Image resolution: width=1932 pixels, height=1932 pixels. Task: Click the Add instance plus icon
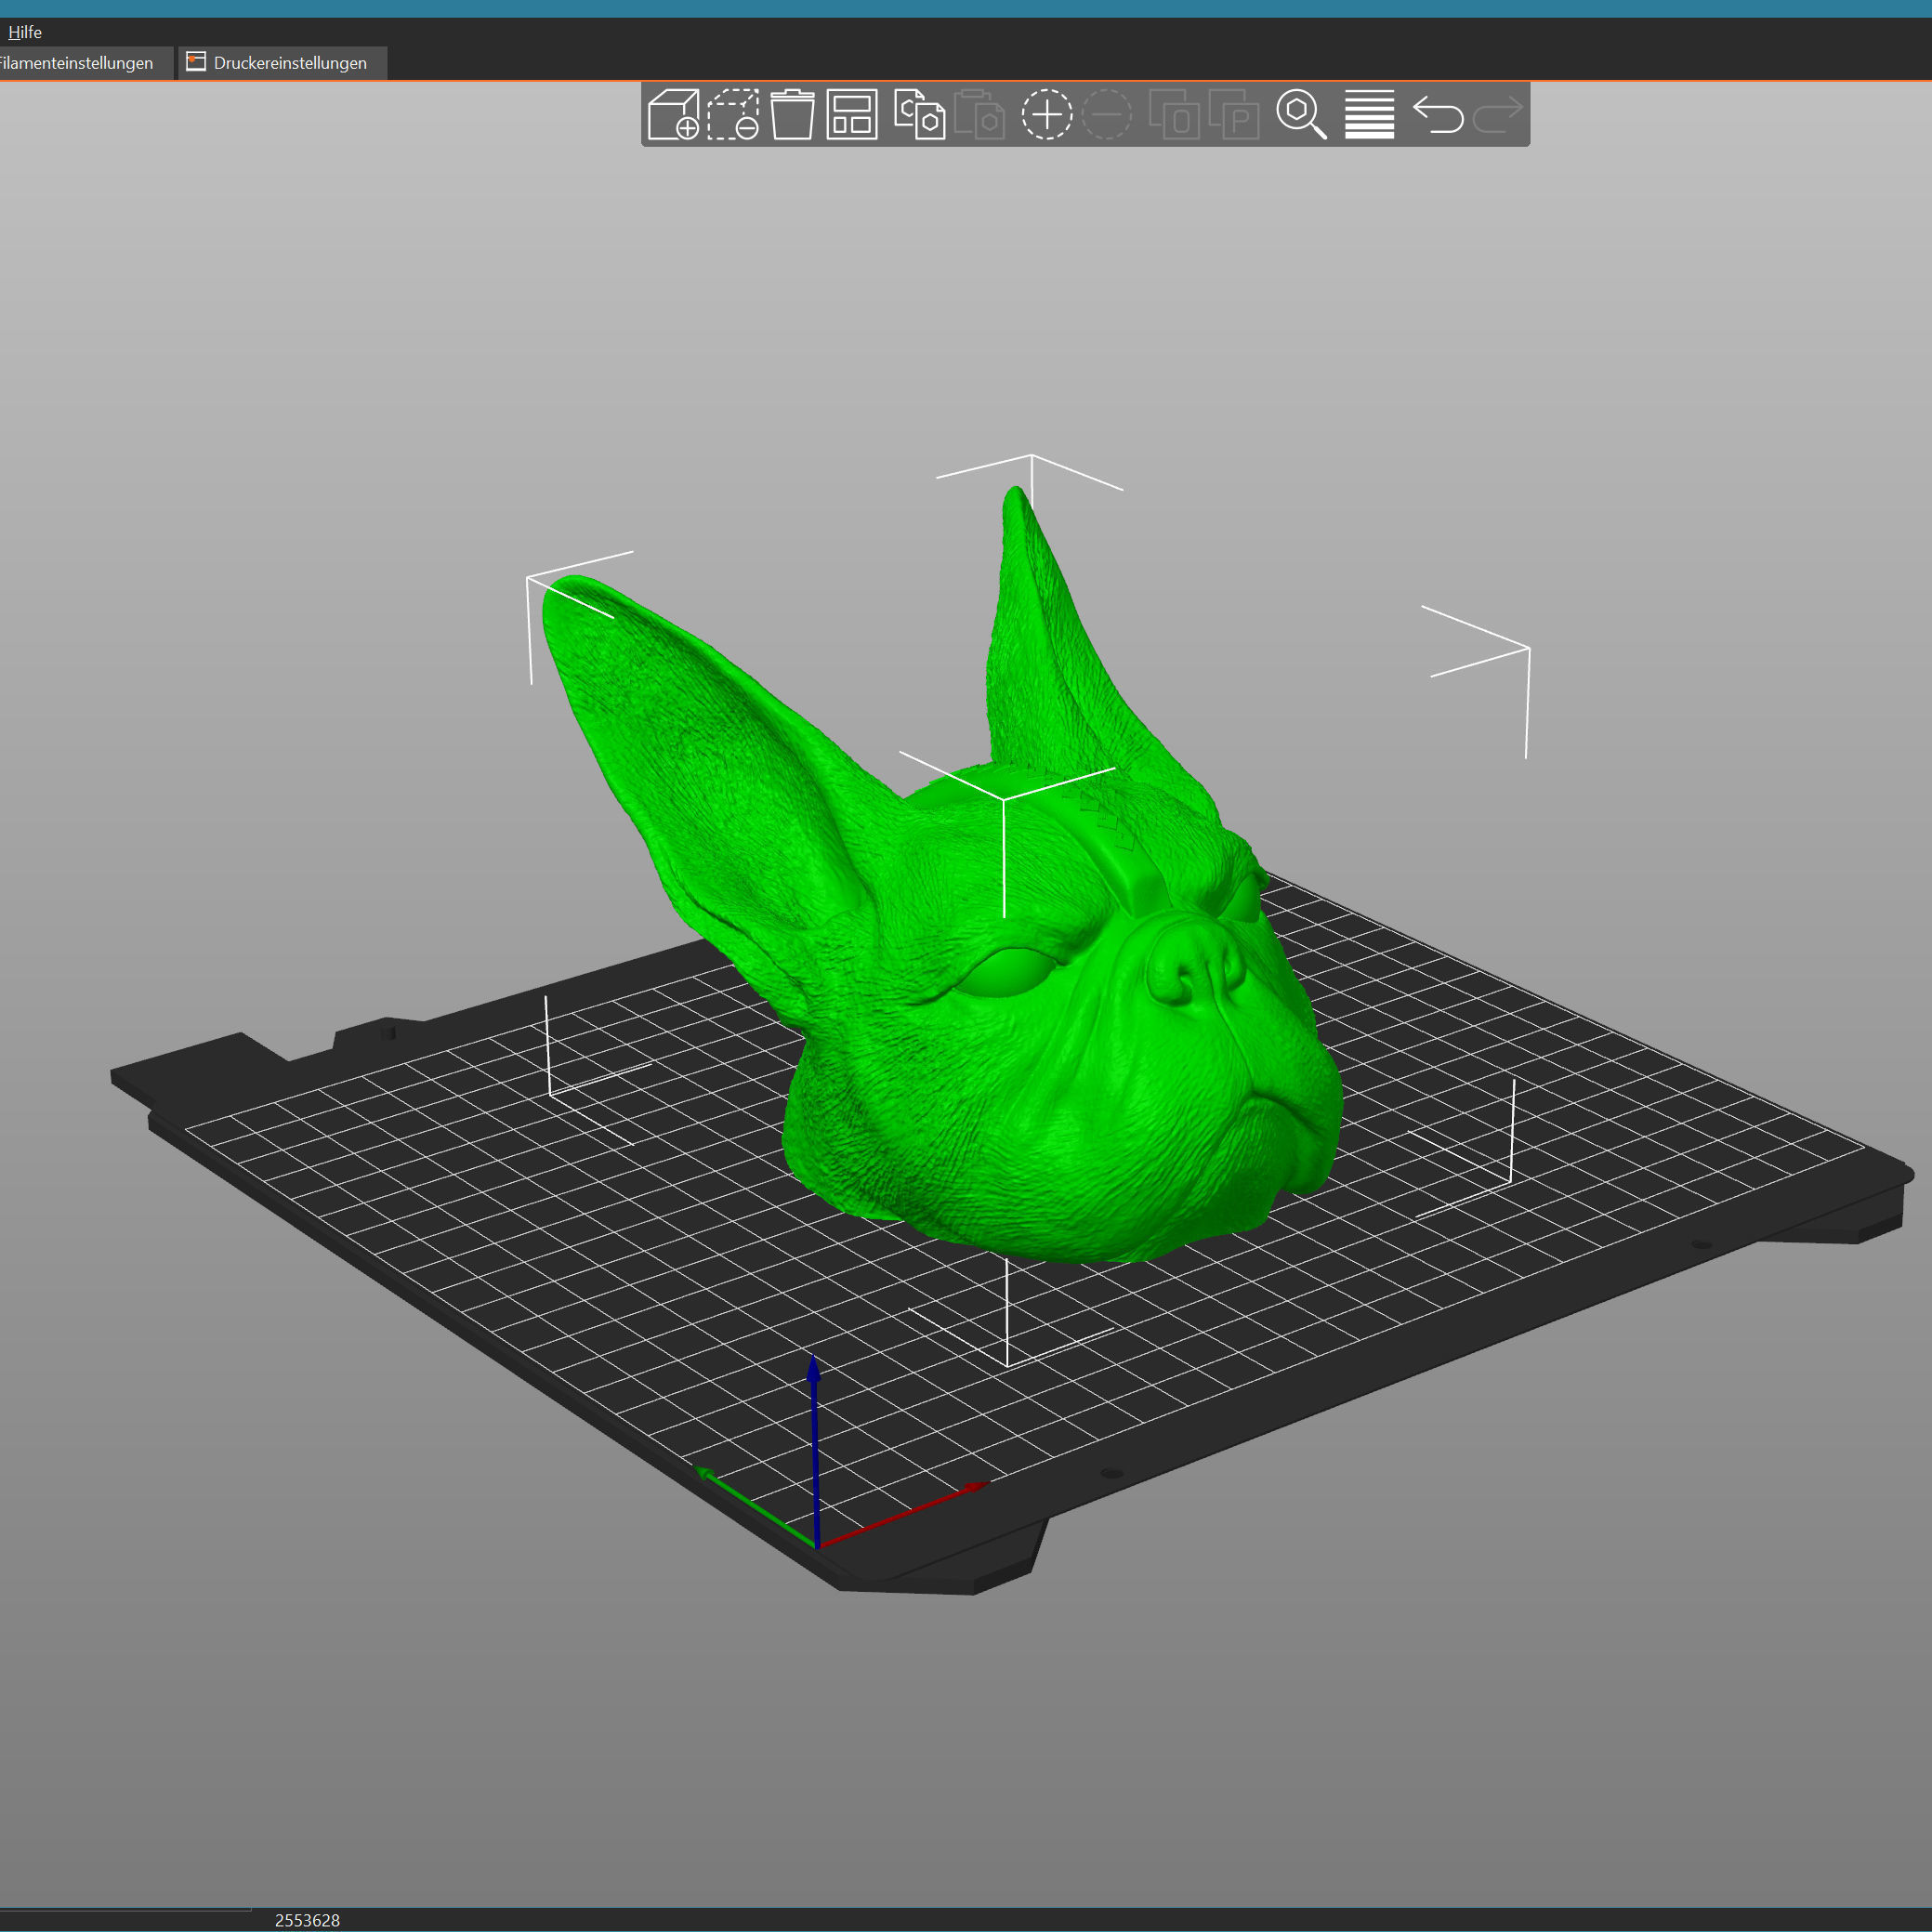click(1046, 114)
